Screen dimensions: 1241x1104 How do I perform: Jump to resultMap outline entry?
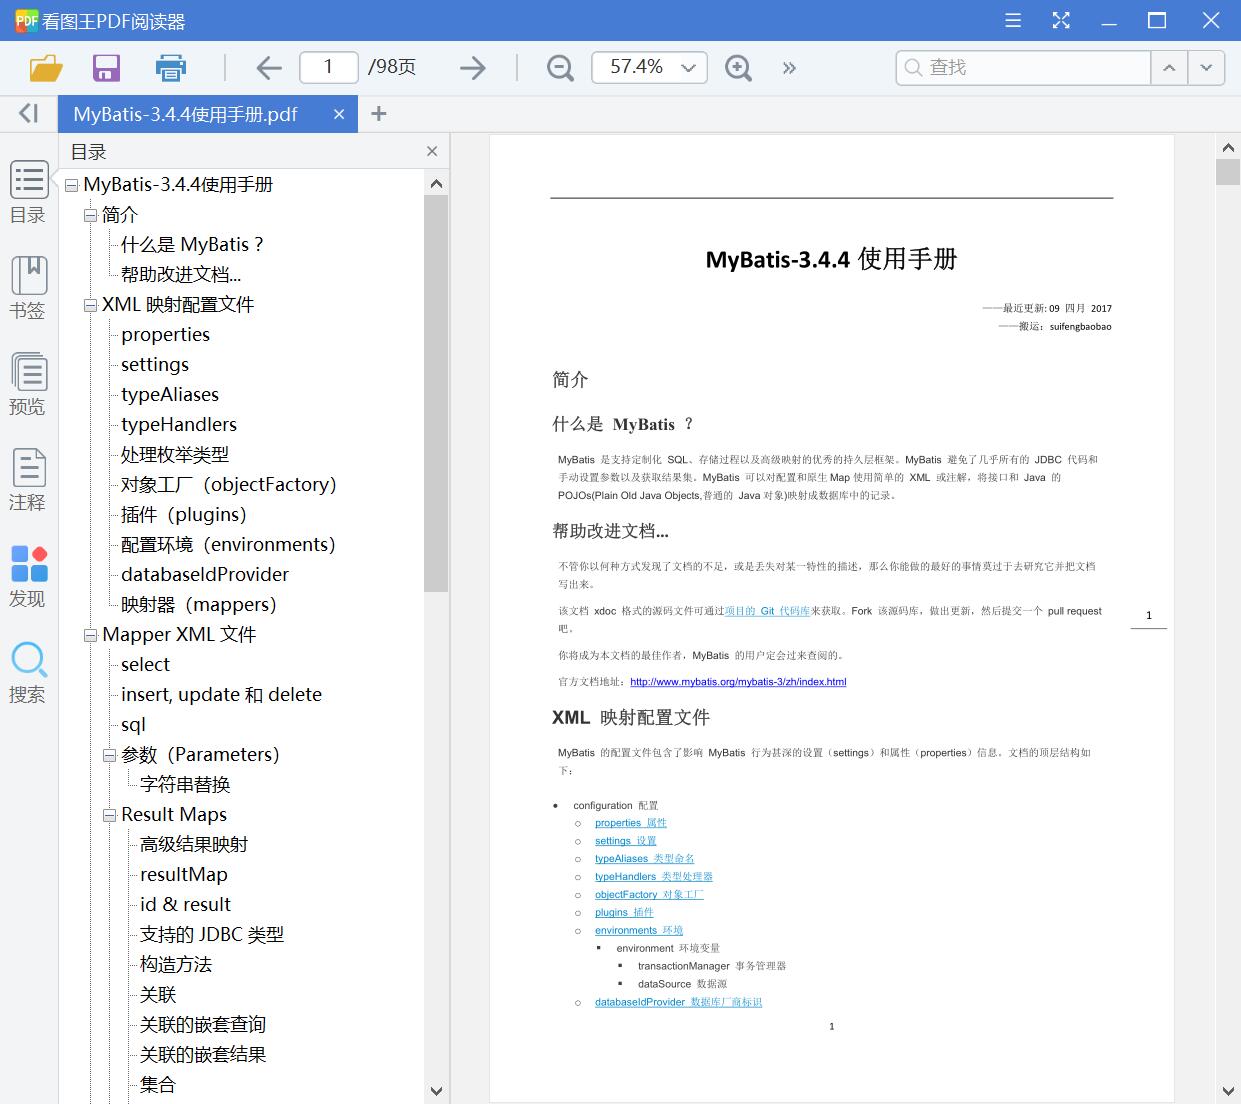point(184,875)
